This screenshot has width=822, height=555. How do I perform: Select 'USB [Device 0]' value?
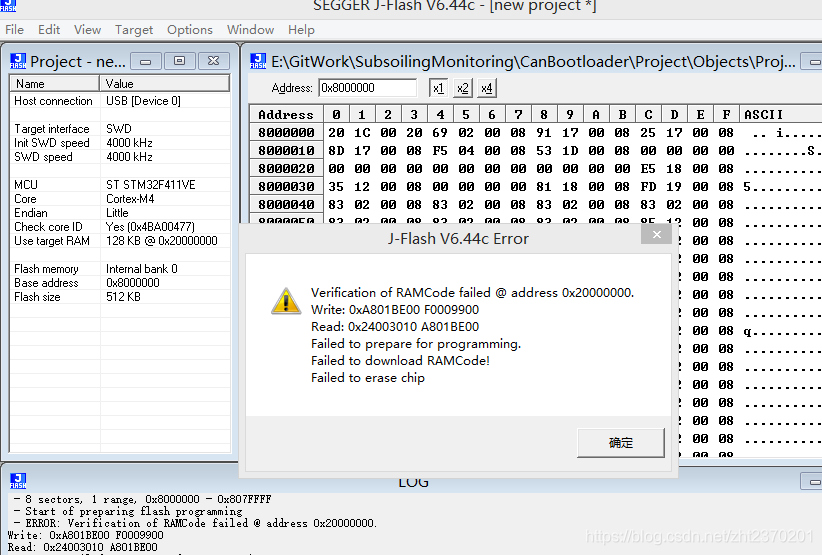(143, 101)
